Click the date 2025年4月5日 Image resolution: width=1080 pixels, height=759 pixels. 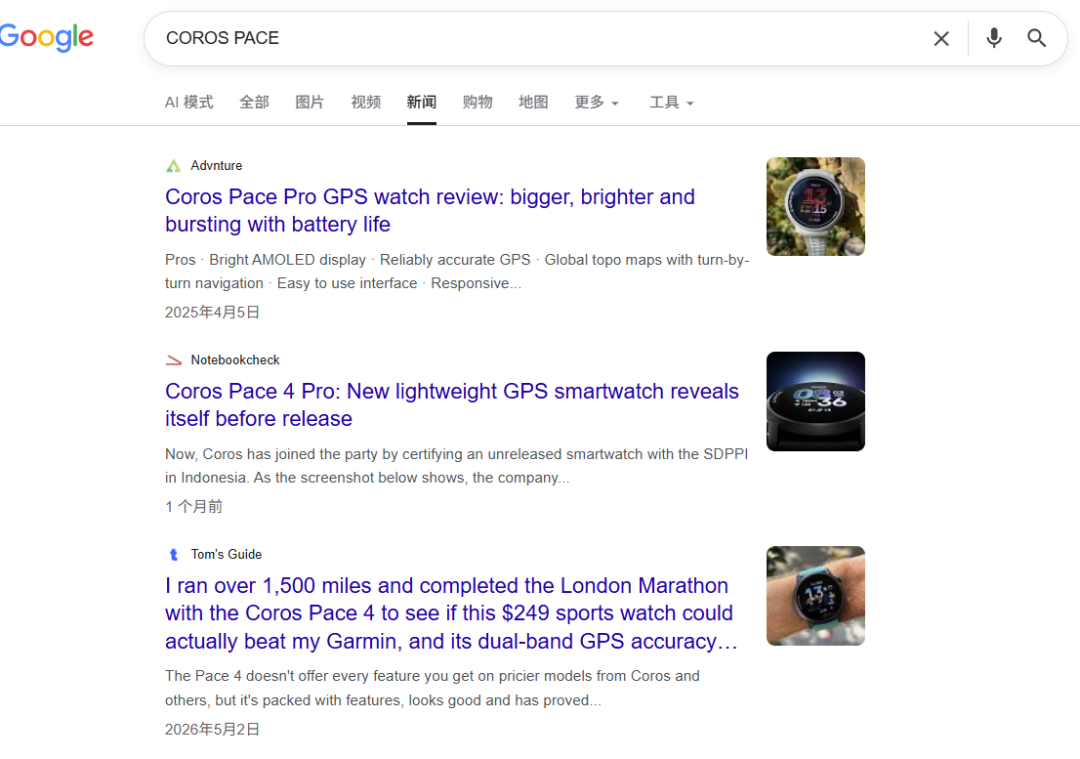click(212, 312)
